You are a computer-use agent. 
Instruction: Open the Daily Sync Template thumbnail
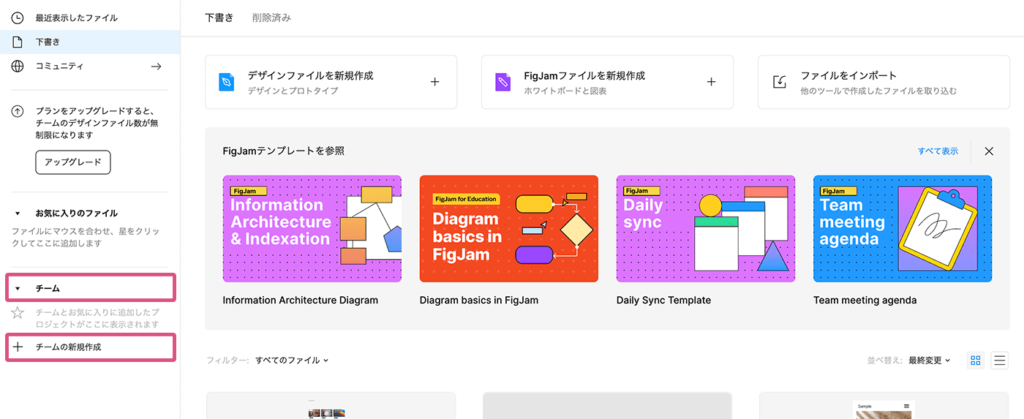705,228
